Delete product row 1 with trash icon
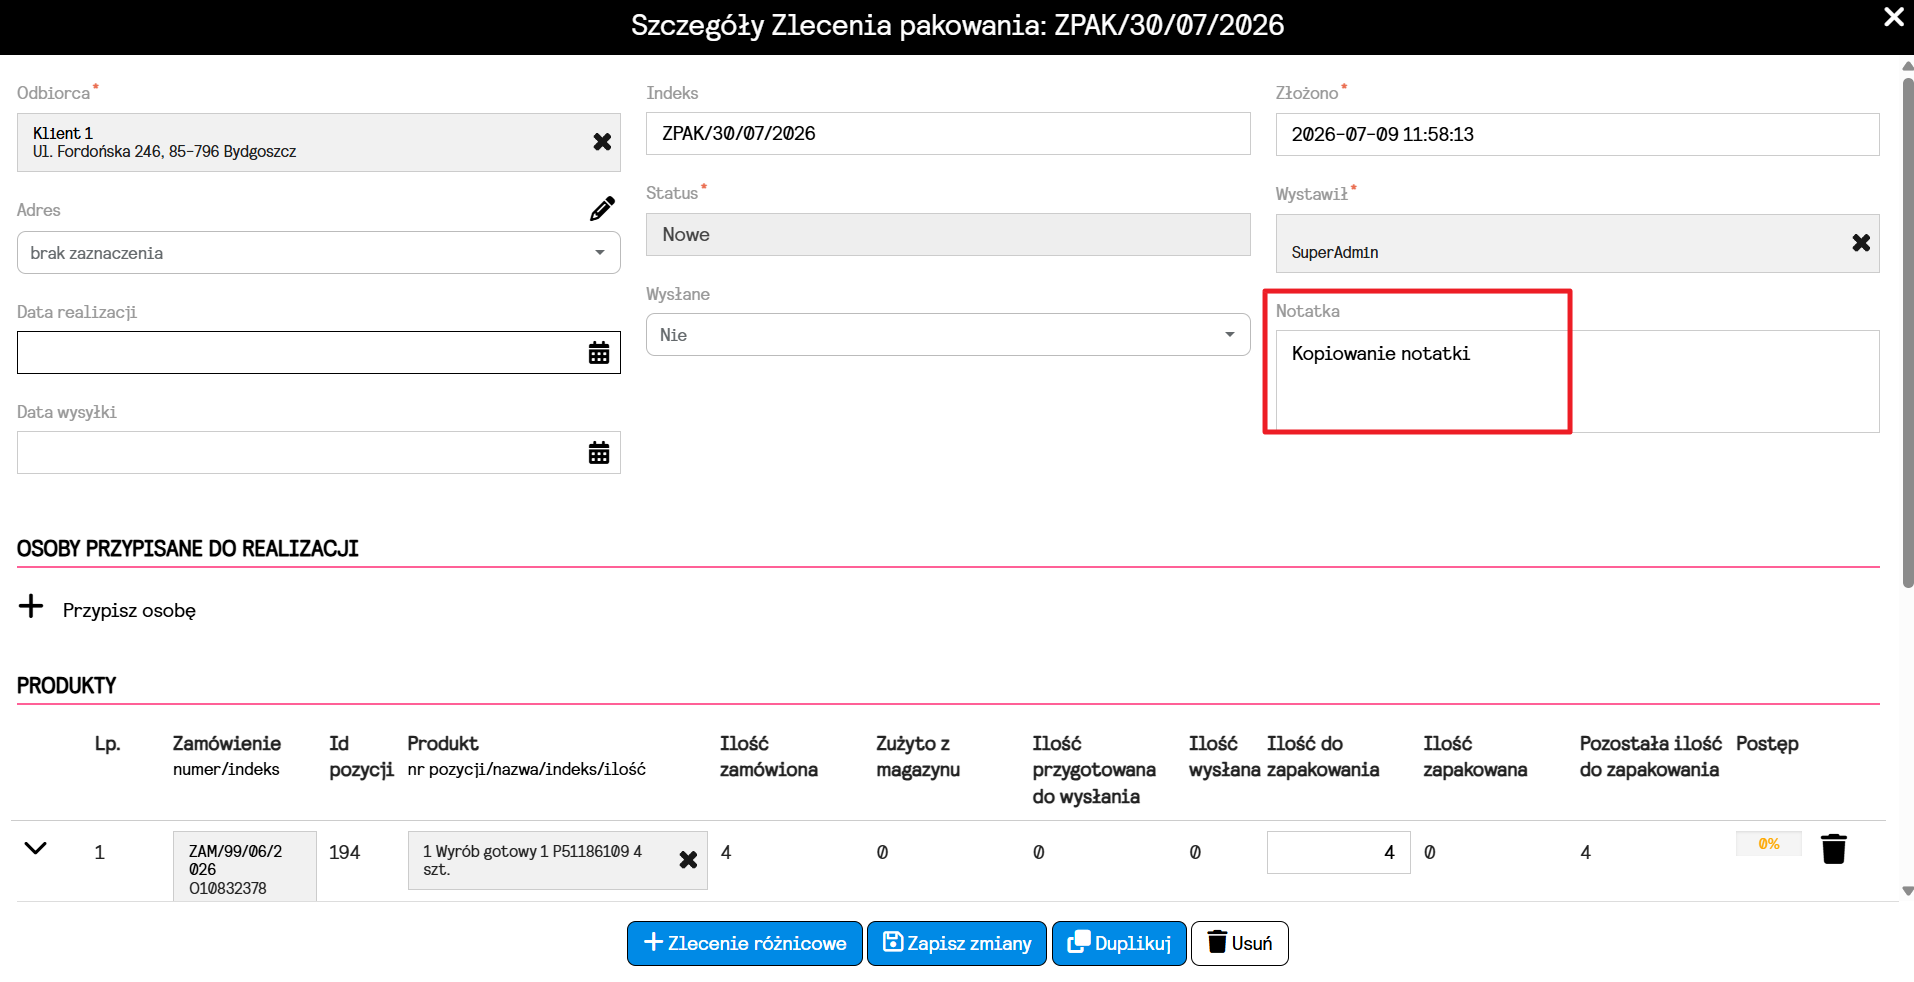This screenshot has width=1914, height=982. pyautogui.click(x=1834, y=849)
